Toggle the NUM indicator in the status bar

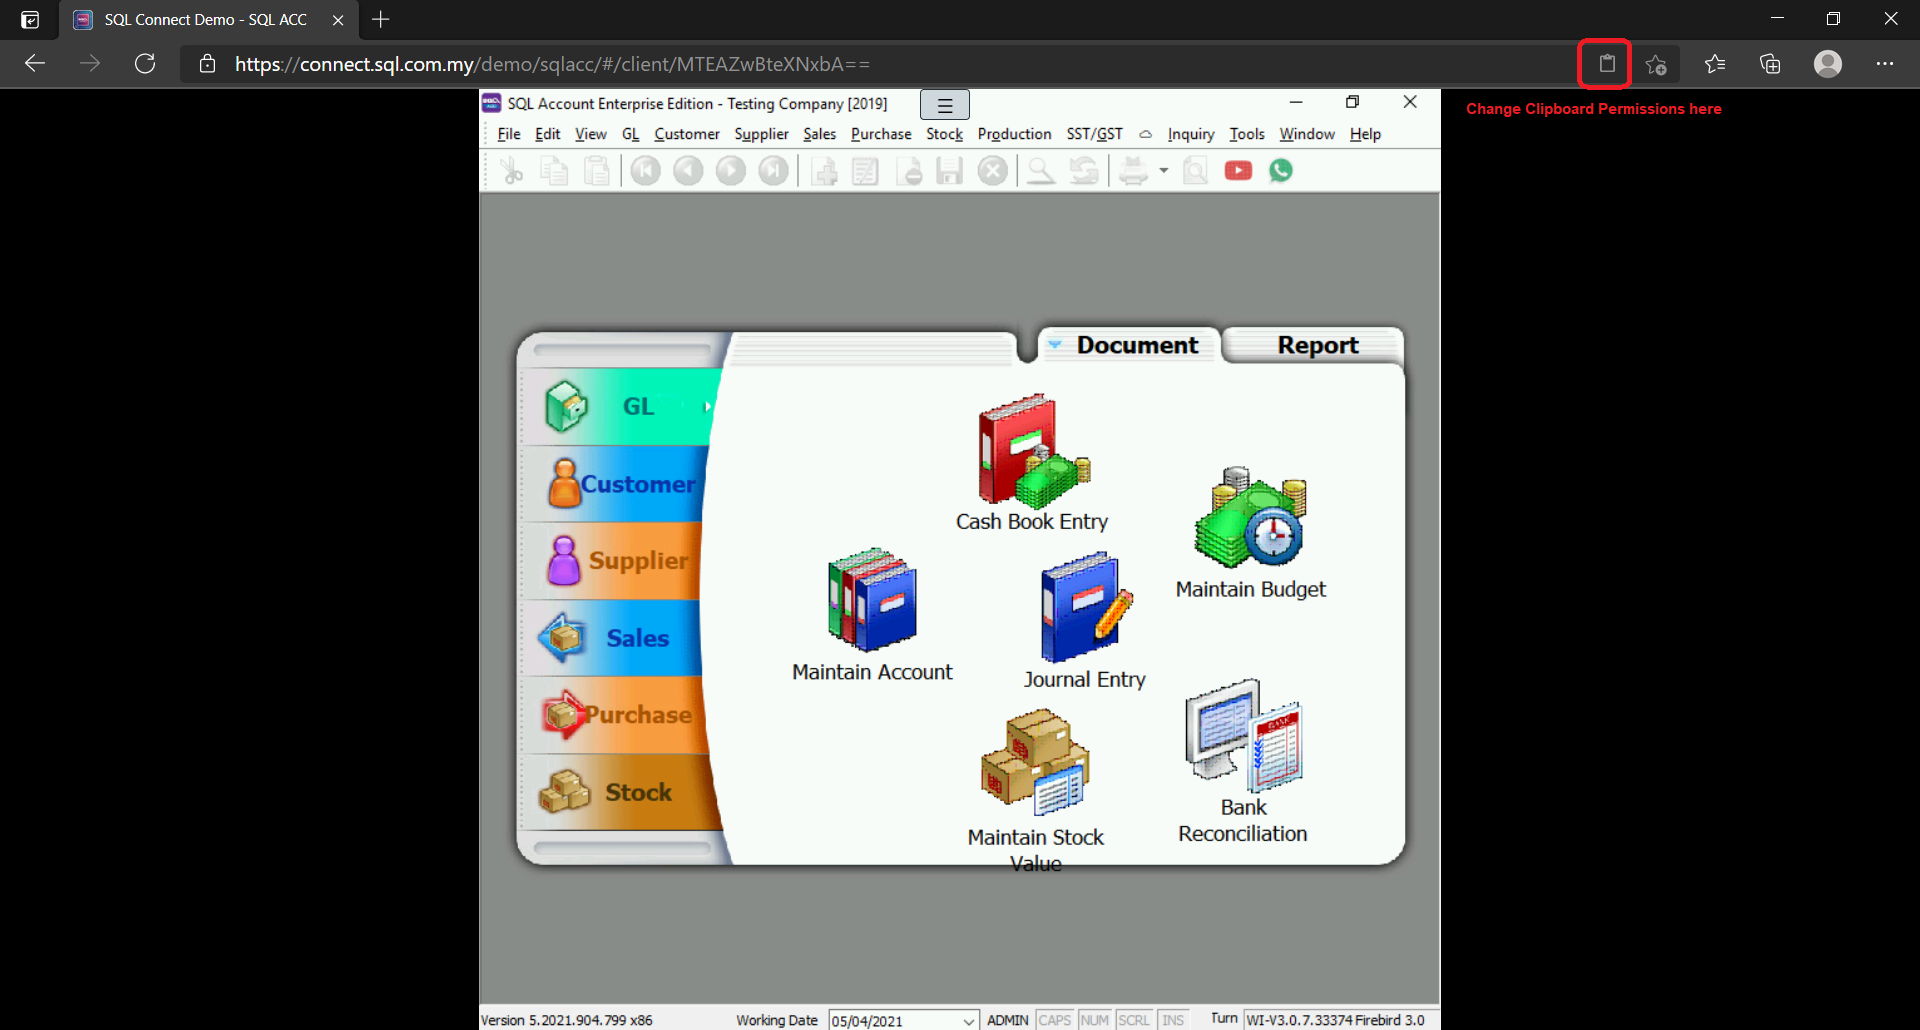click(1094, 1019)
